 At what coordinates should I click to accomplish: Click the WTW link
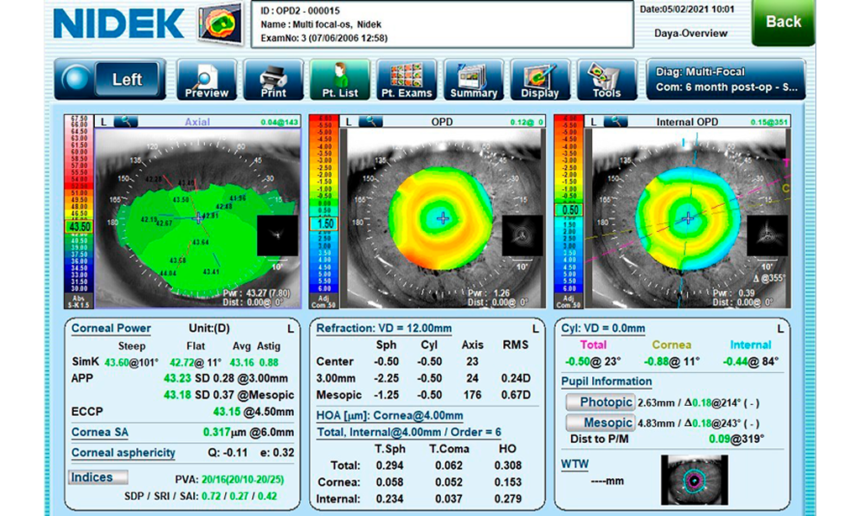[x=575, y=464]
